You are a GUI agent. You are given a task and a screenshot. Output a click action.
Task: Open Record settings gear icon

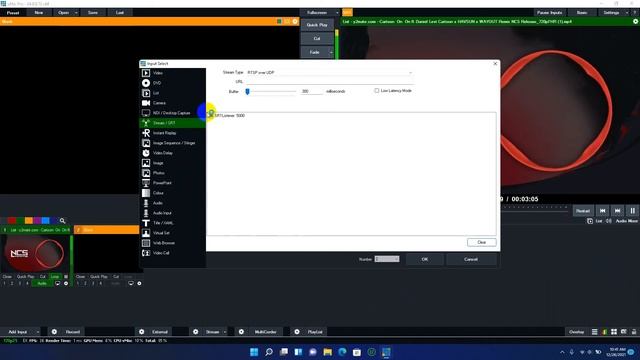(54, 332)
